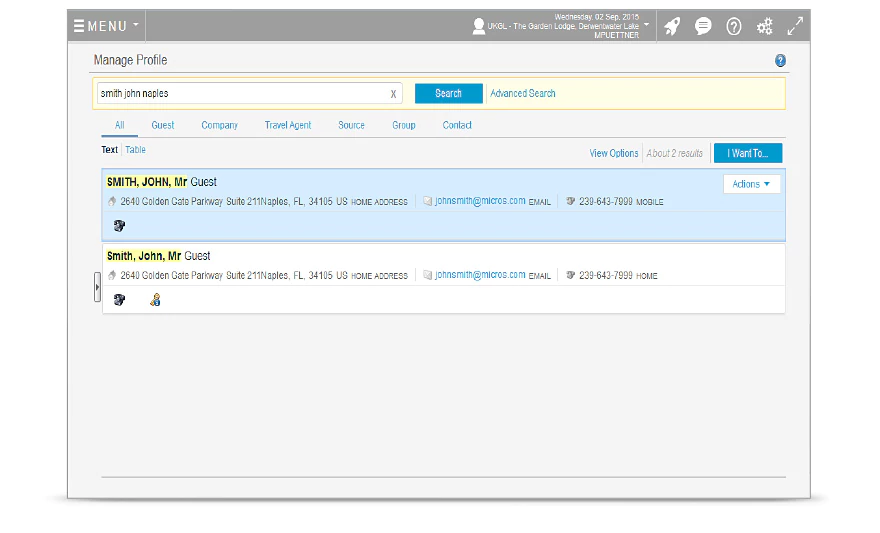Switch to Table view

(136, 150)
